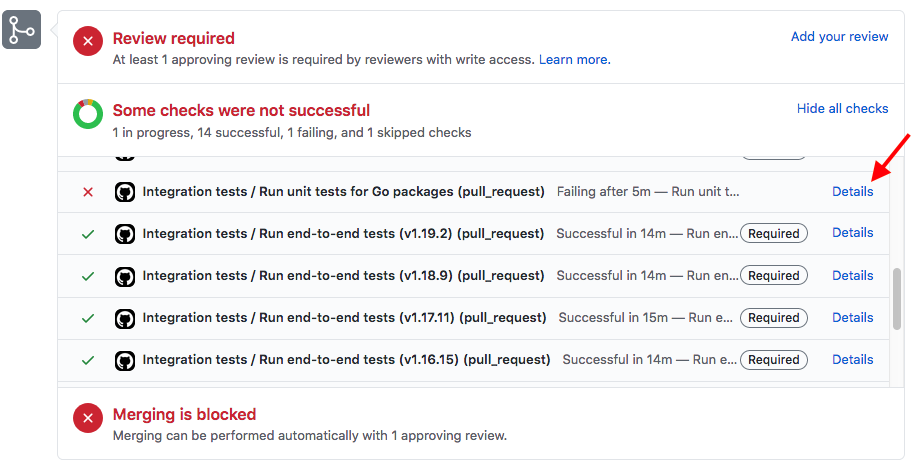Open Details for end-to-end tests v1.17.11
Screen dimensions: 924x474
coord(852,317)
